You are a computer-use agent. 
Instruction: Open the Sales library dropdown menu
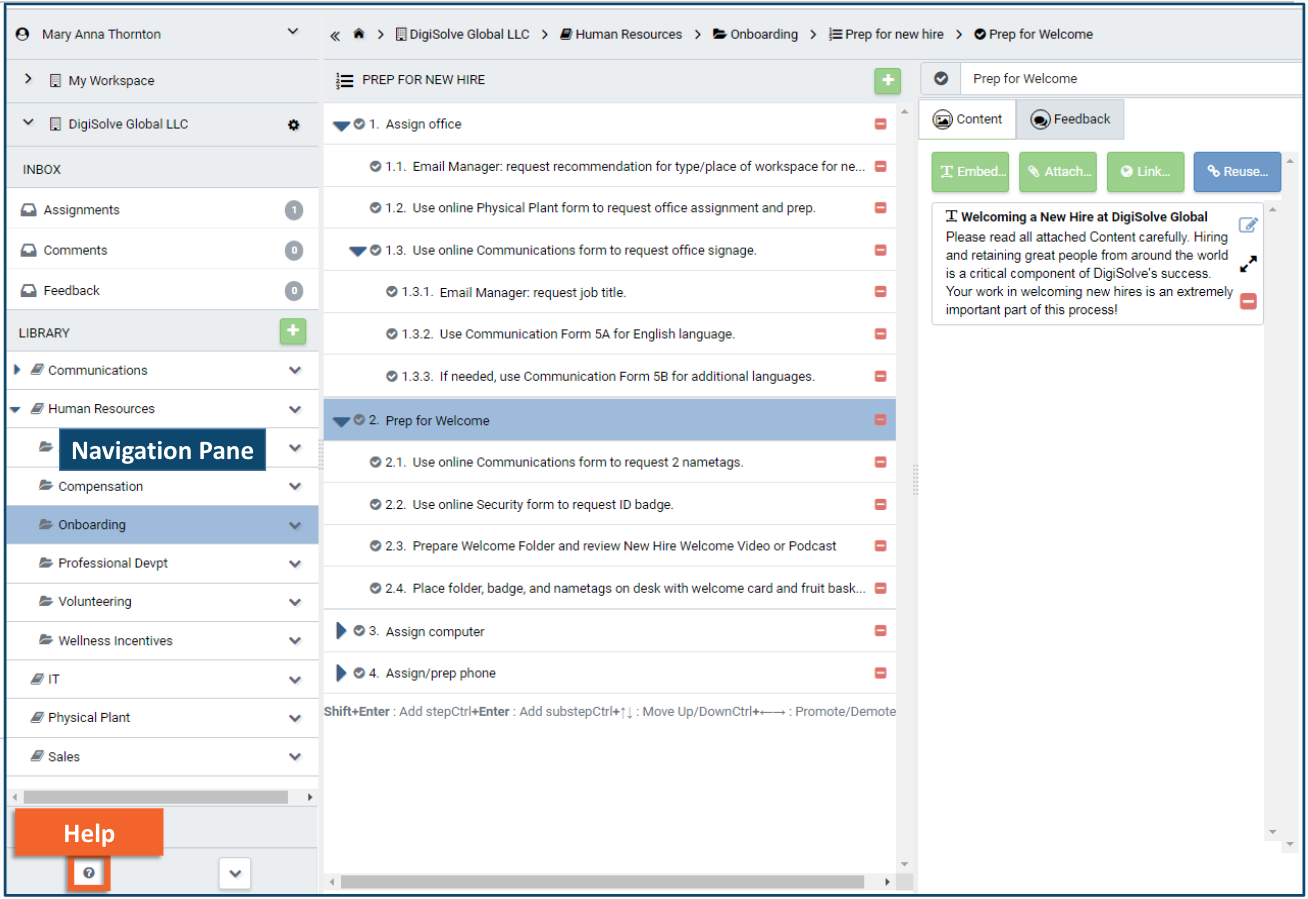295,757
